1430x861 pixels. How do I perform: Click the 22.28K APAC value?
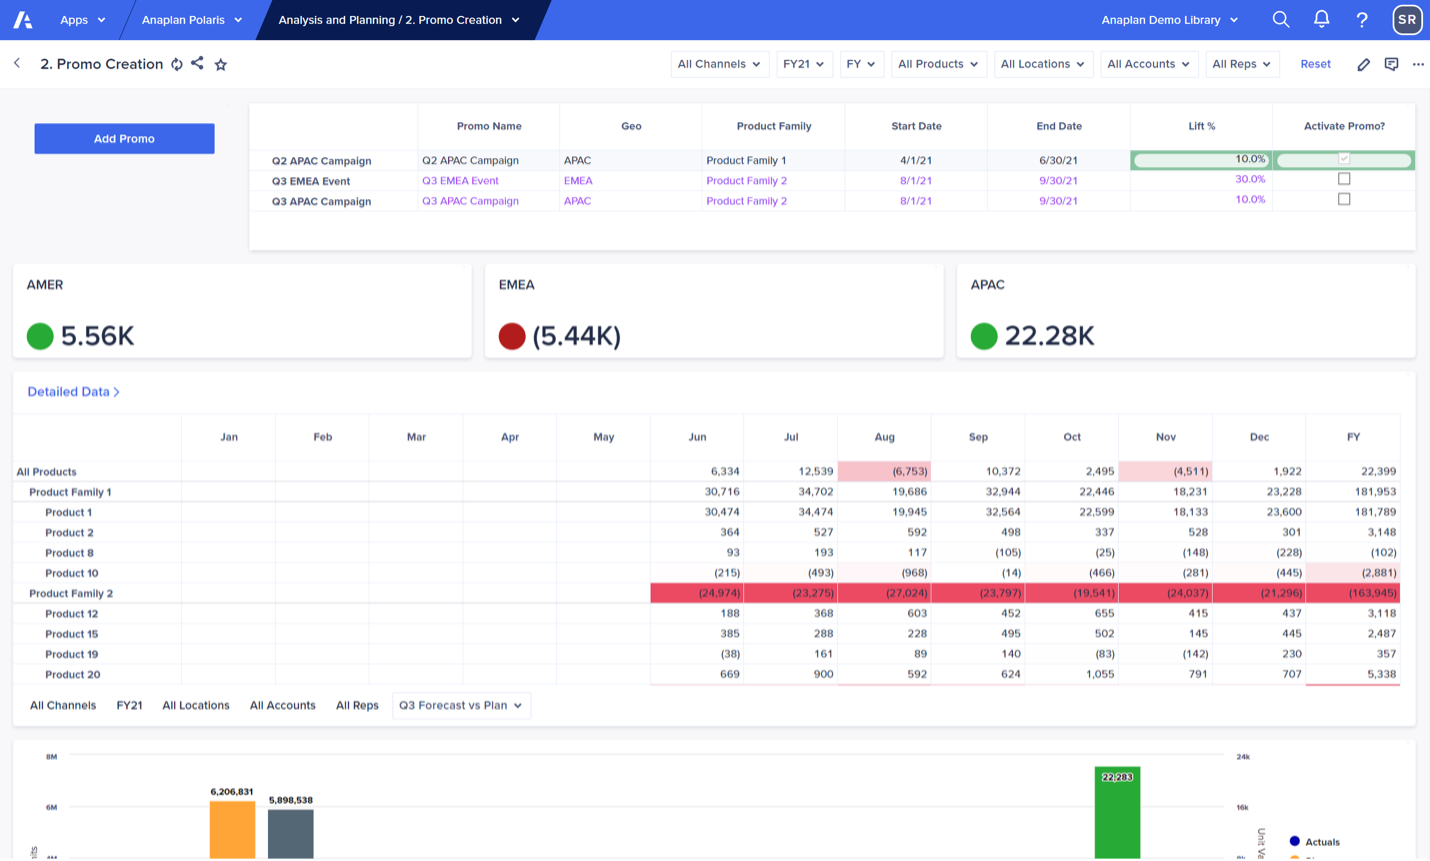(1049, 336)
